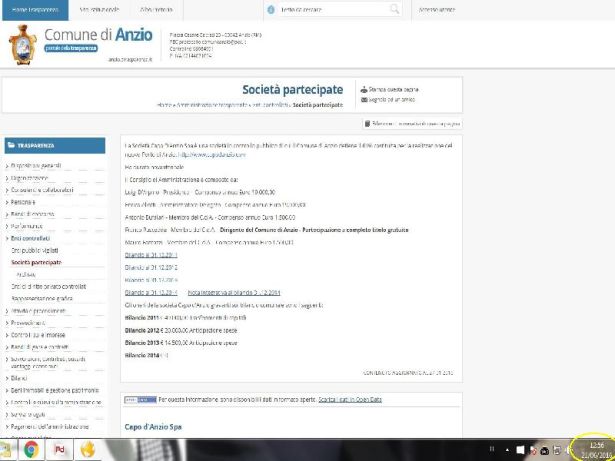This screenshot has width=615, height=461.
Task: Open Archivio under Società partecipate
Action: point(26,275)
